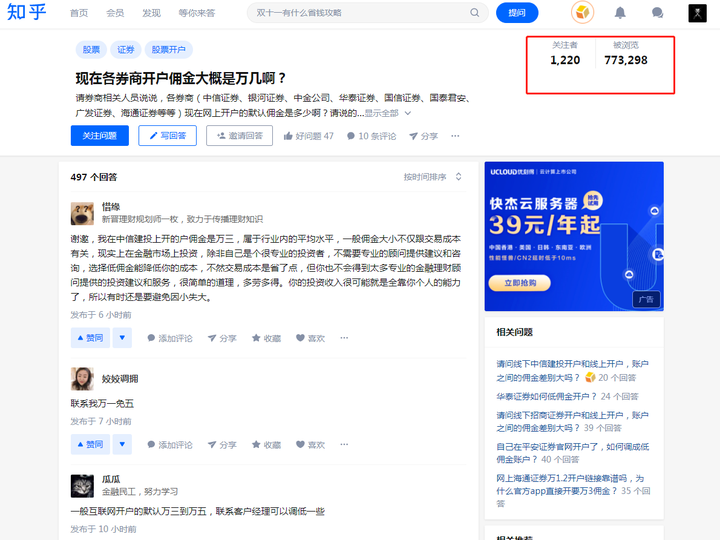Open 姣姣调拥's avatar
This screenshot has height=540, width=720.
point(82,379)
